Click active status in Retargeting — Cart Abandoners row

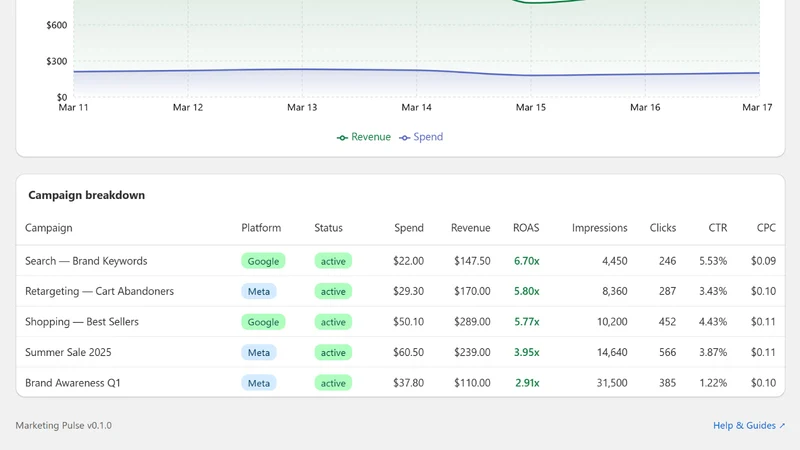[333, 291]
